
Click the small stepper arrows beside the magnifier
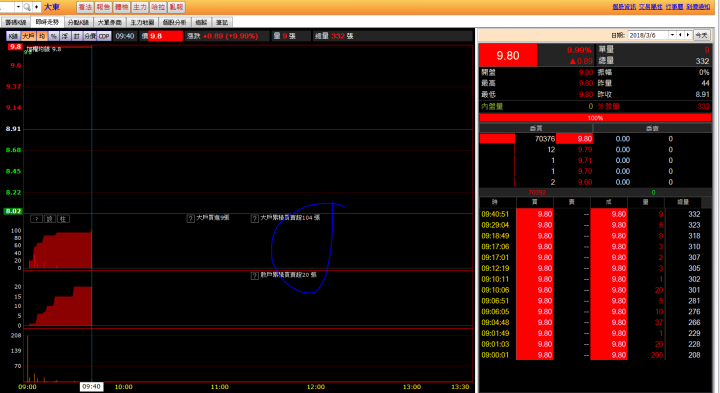pyautogui.click(x=36, y=7)
